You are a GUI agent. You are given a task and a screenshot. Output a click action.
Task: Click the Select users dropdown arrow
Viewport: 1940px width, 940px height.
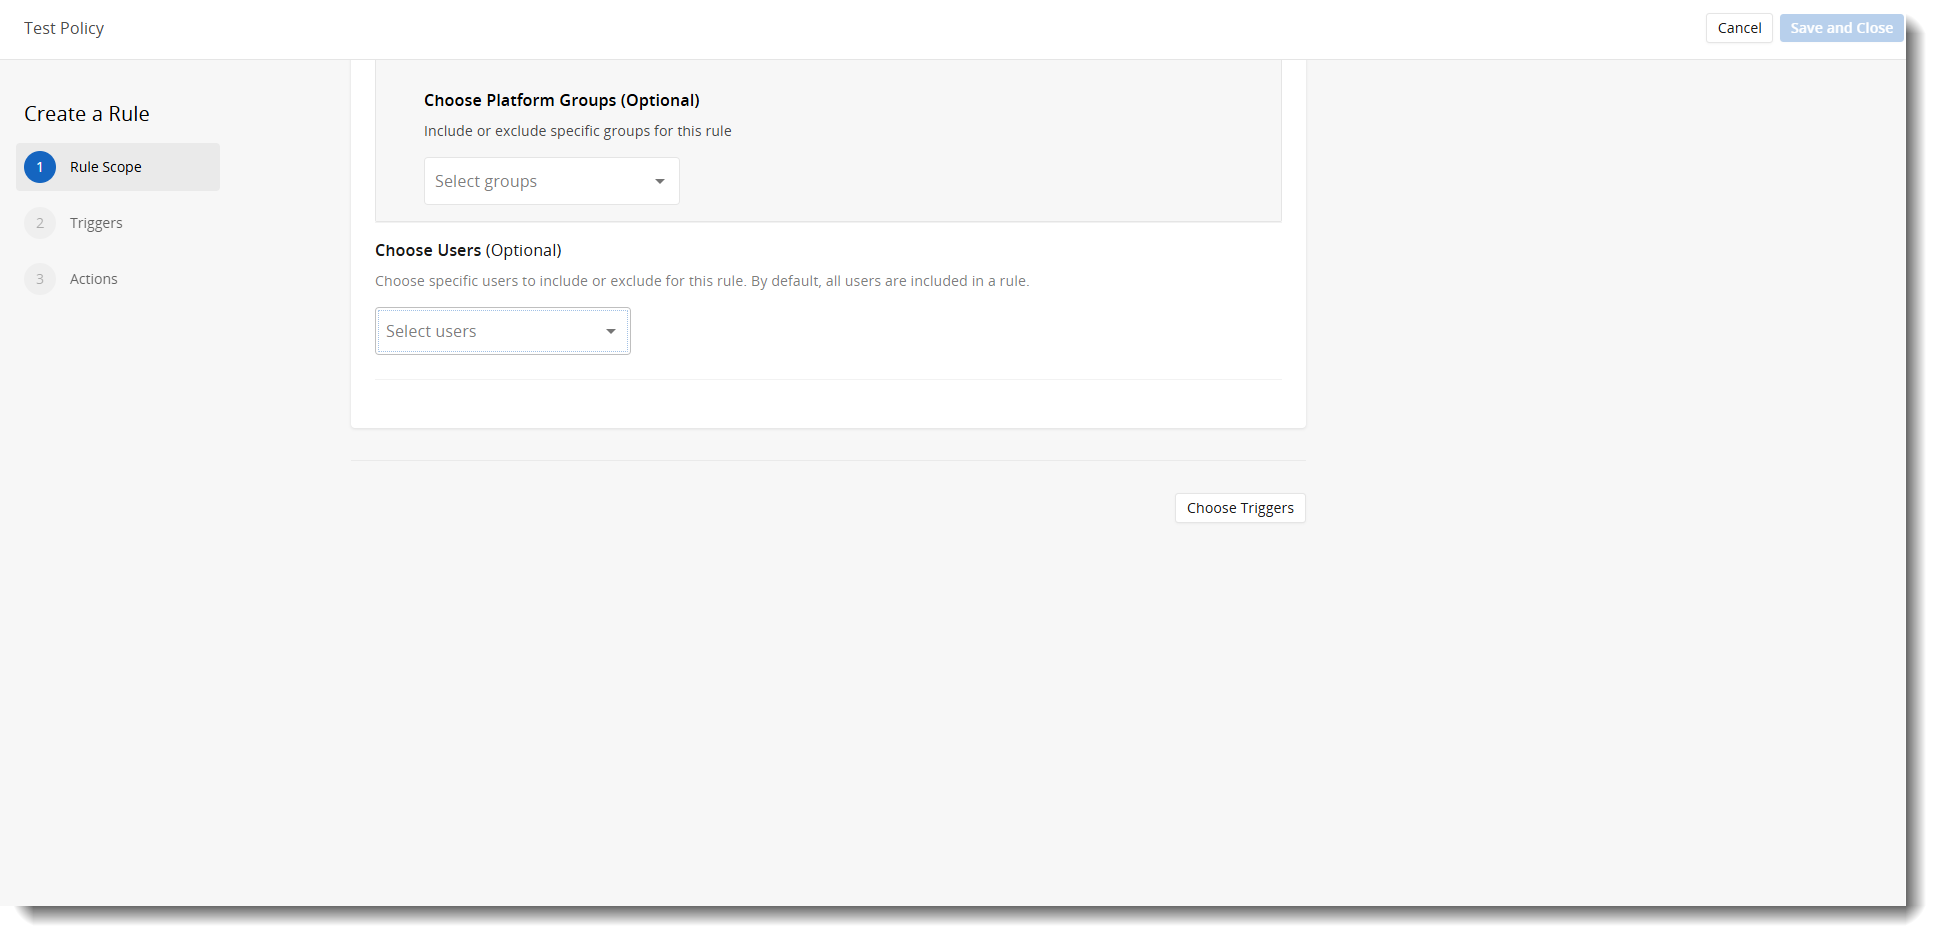610,331
